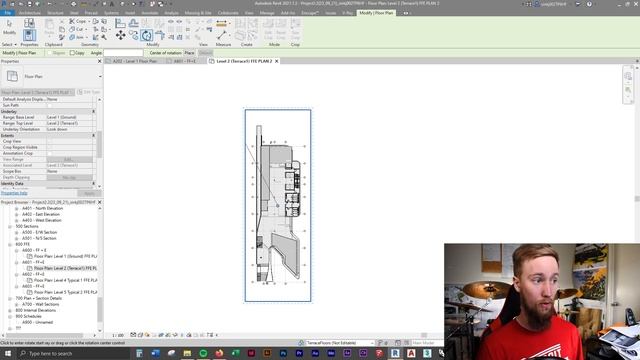Open the File menu tab
Screen dimensions: 640x360
(x=7, y=13)
